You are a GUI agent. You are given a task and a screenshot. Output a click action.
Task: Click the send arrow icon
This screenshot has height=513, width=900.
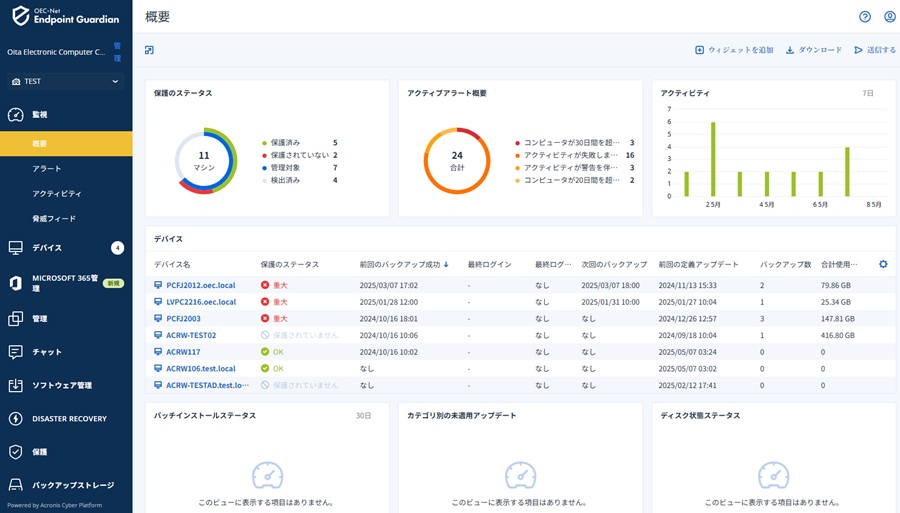click(x=858, y=50)
